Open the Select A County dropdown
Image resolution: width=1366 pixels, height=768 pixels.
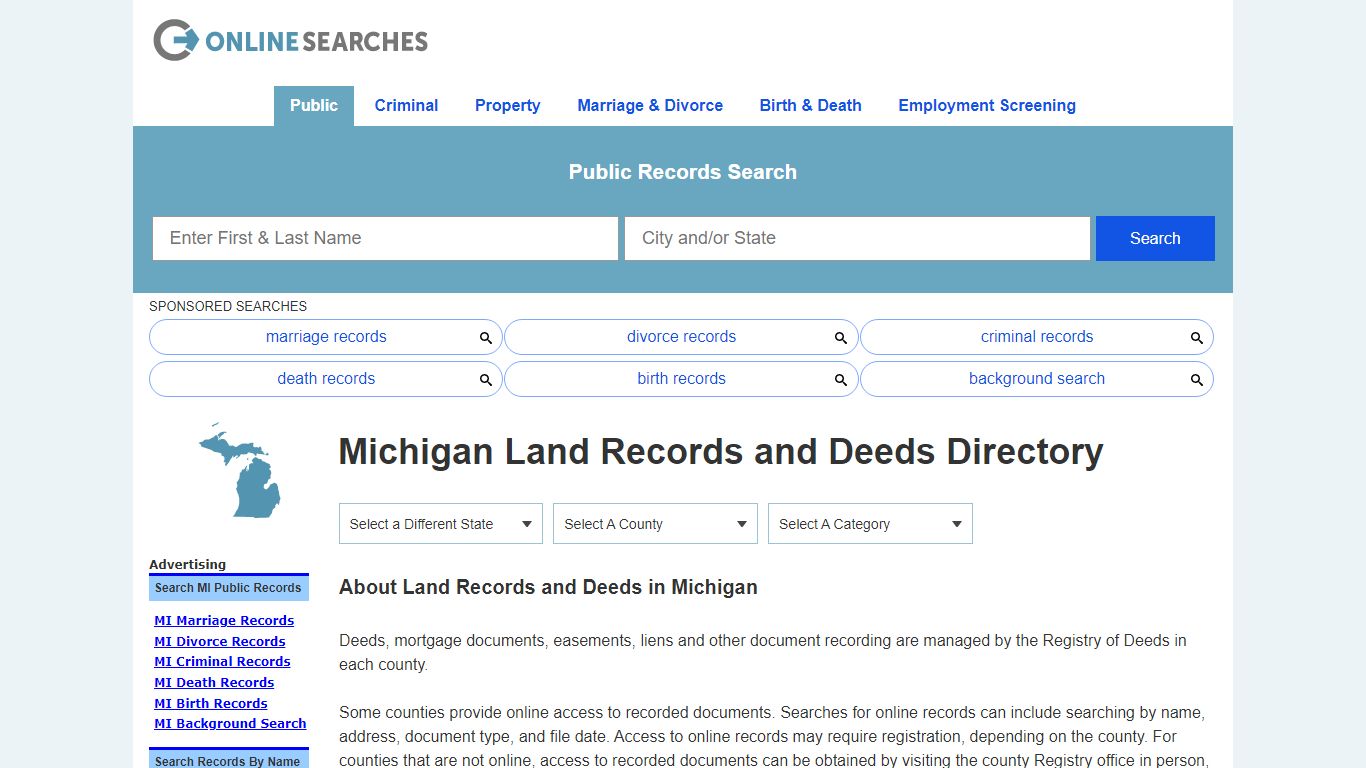[655, 524]
